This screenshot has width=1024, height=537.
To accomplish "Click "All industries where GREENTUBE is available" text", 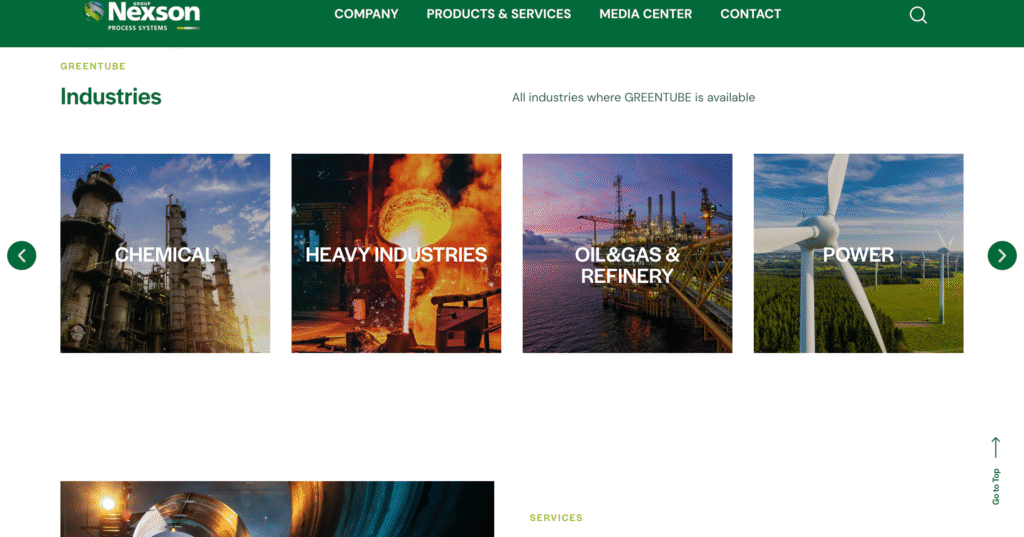I will (x=633, y=98).
